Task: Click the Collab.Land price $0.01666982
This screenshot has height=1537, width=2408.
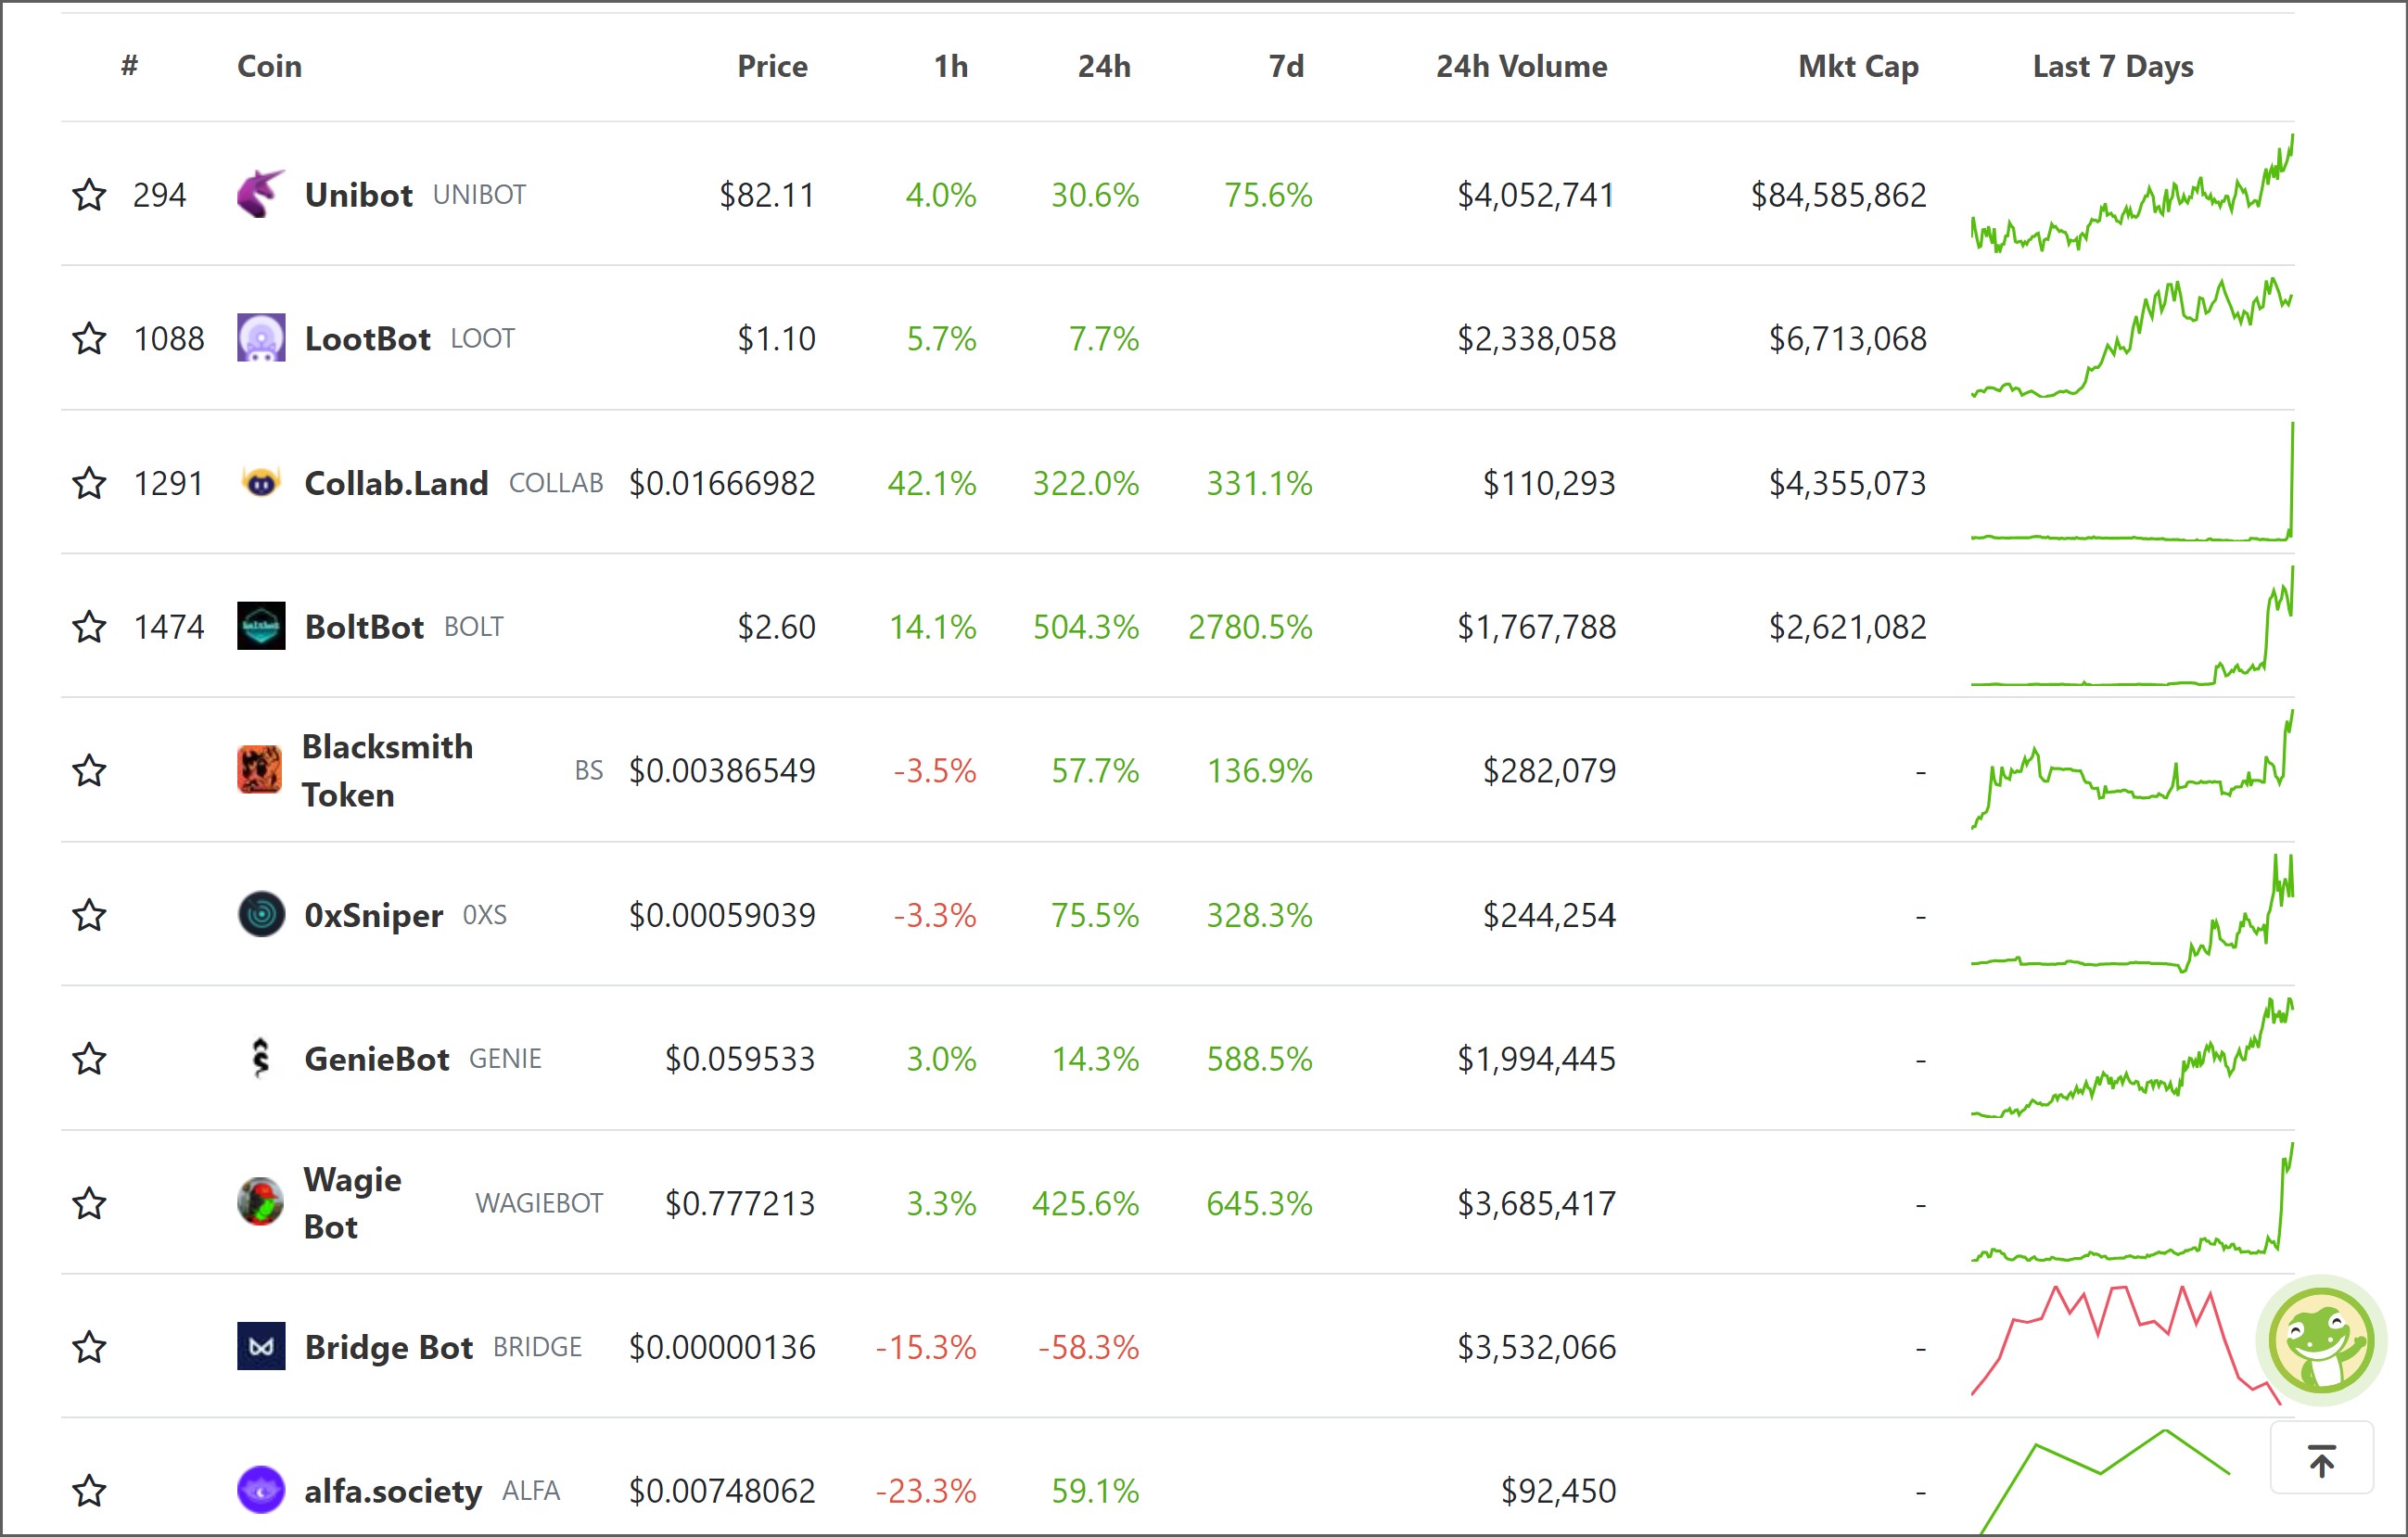Action: click(x=722, y=482)
